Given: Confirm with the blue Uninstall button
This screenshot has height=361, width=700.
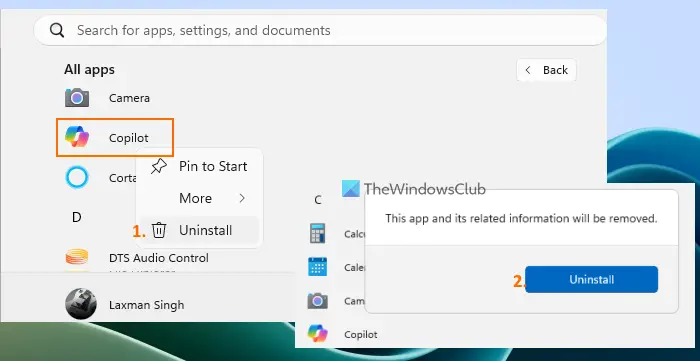Looking at the screenshot, I should click(x=591, y=280).
